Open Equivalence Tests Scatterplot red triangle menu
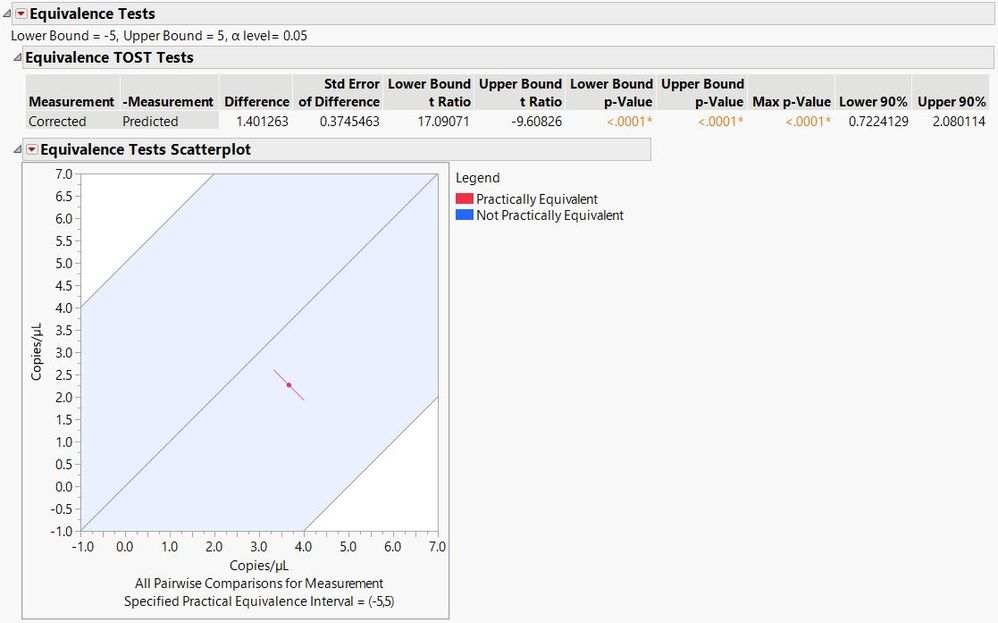This screenshot has height=623, width=998. [32, 150]
